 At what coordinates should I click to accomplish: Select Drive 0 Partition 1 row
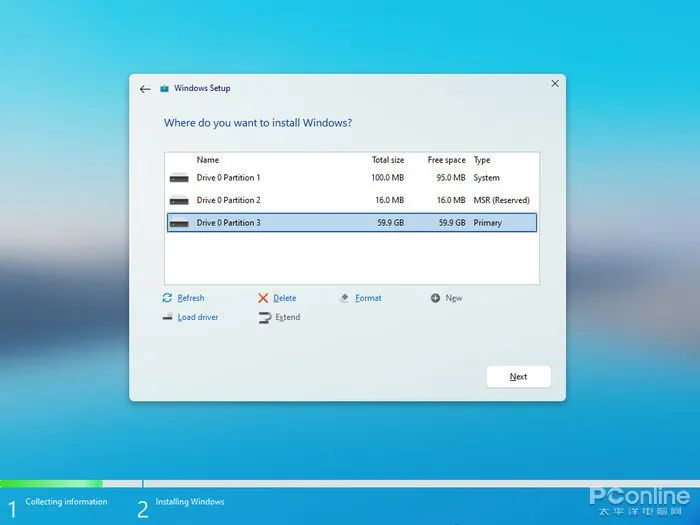pos(350,178)
